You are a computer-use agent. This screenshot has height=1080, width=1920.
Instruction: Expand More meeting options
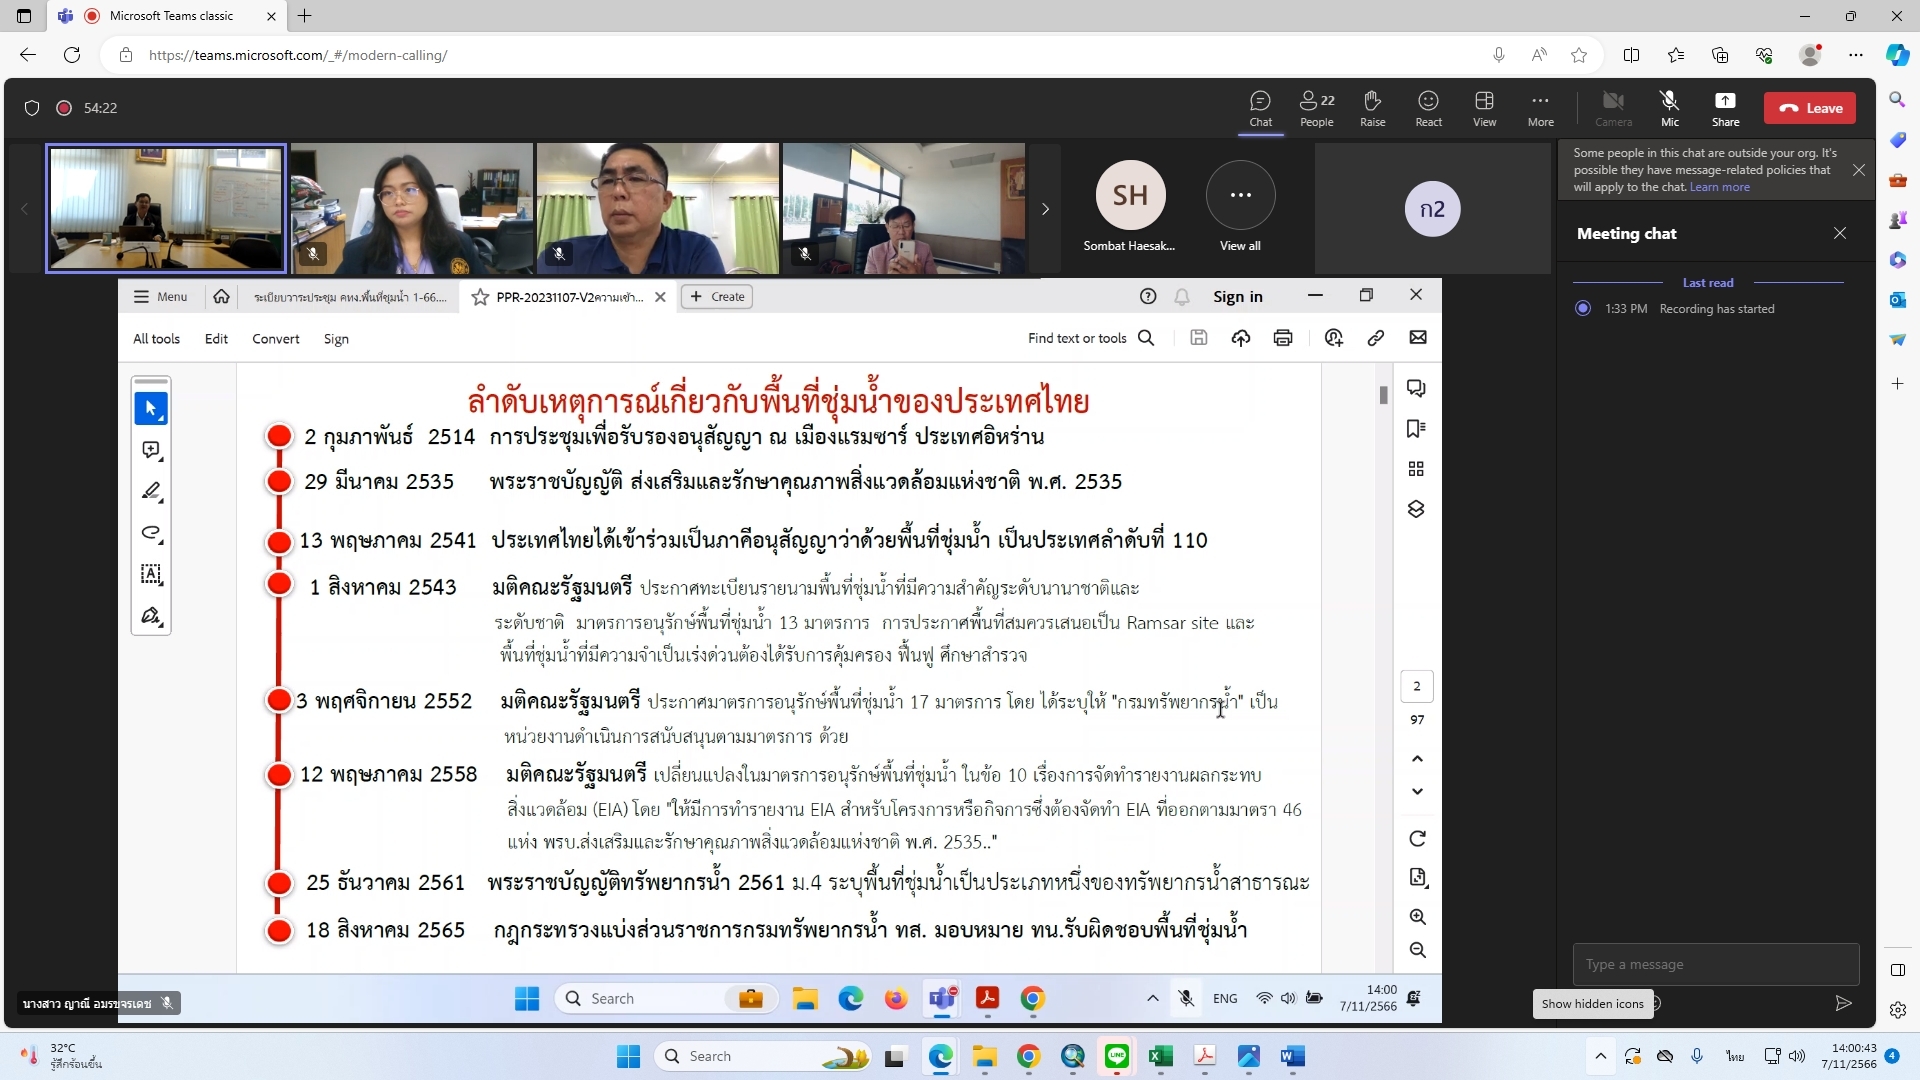pos(1540,107)
